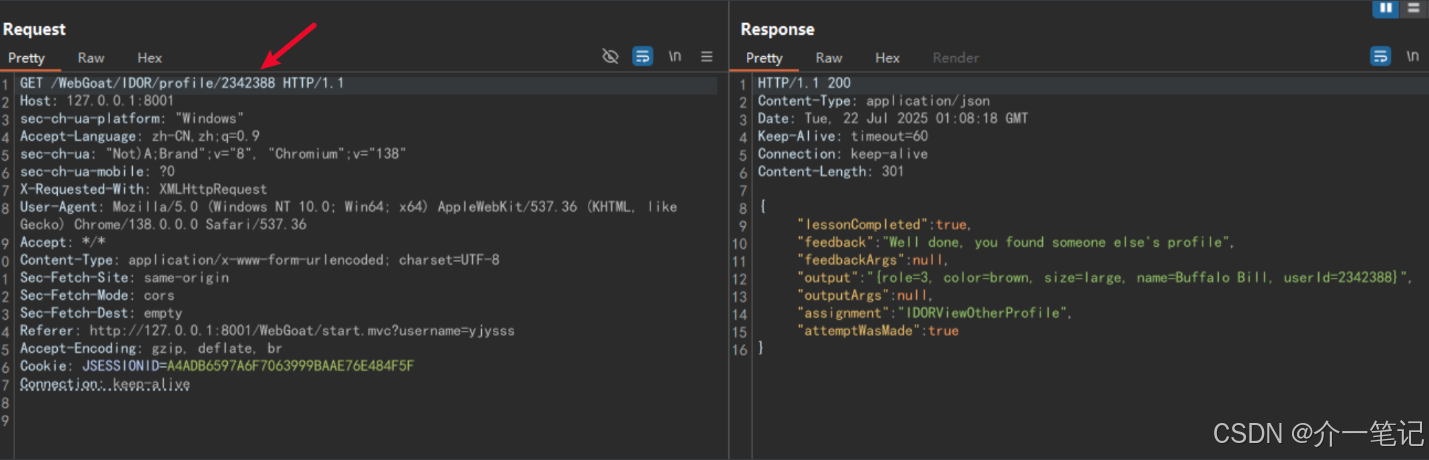Toggle \n line break display in Request panel
The height and width of the screenshot is (460, 1429).
pos(675,57)
